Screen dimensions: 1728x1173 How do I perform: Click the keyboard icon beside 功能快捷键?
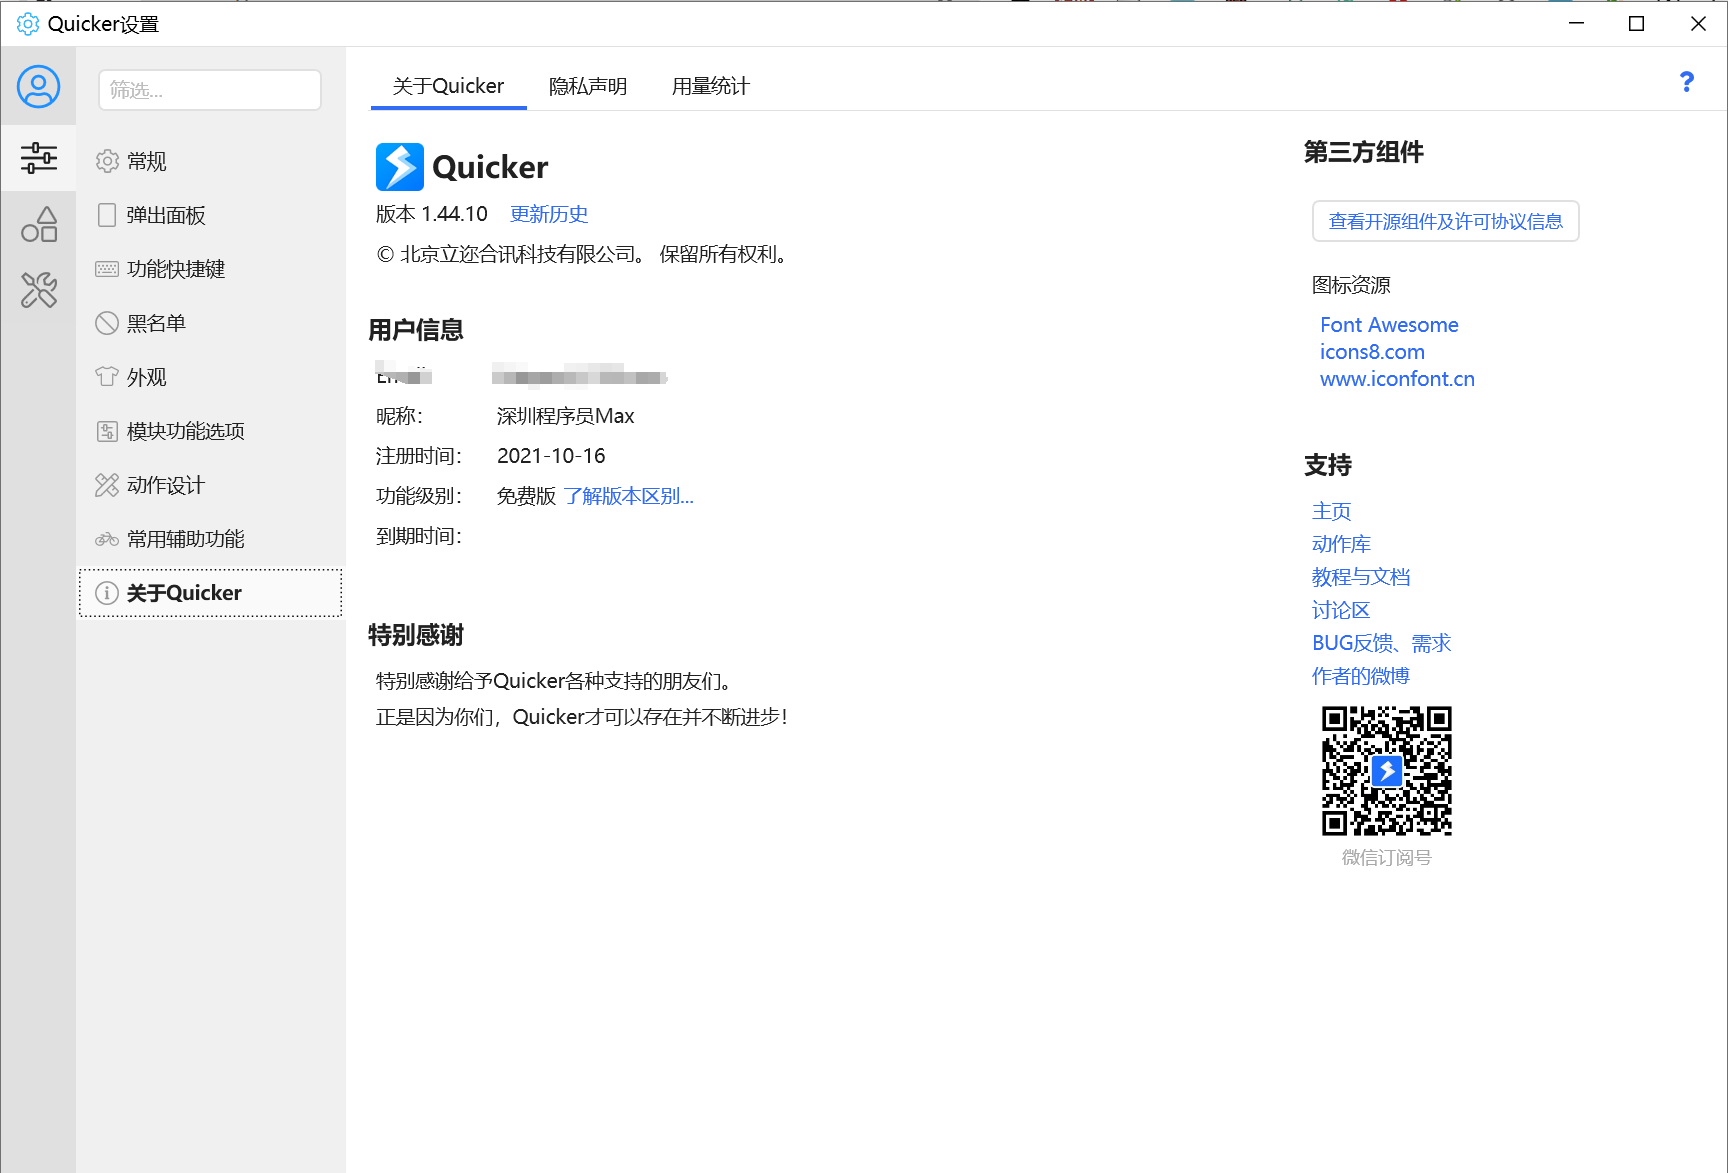pyautogui.click(x=107, y=269)
